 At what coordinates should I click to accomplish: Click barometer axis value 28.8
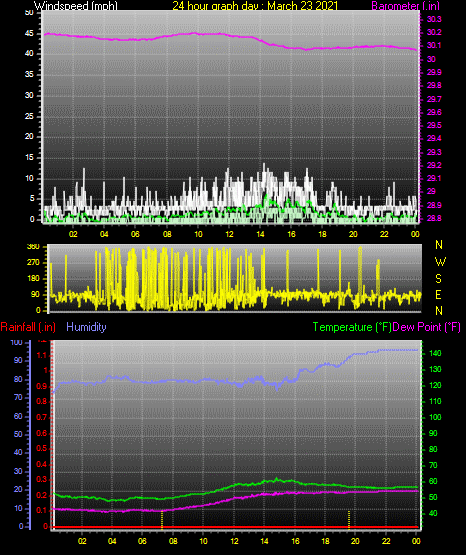click(434, 218)
